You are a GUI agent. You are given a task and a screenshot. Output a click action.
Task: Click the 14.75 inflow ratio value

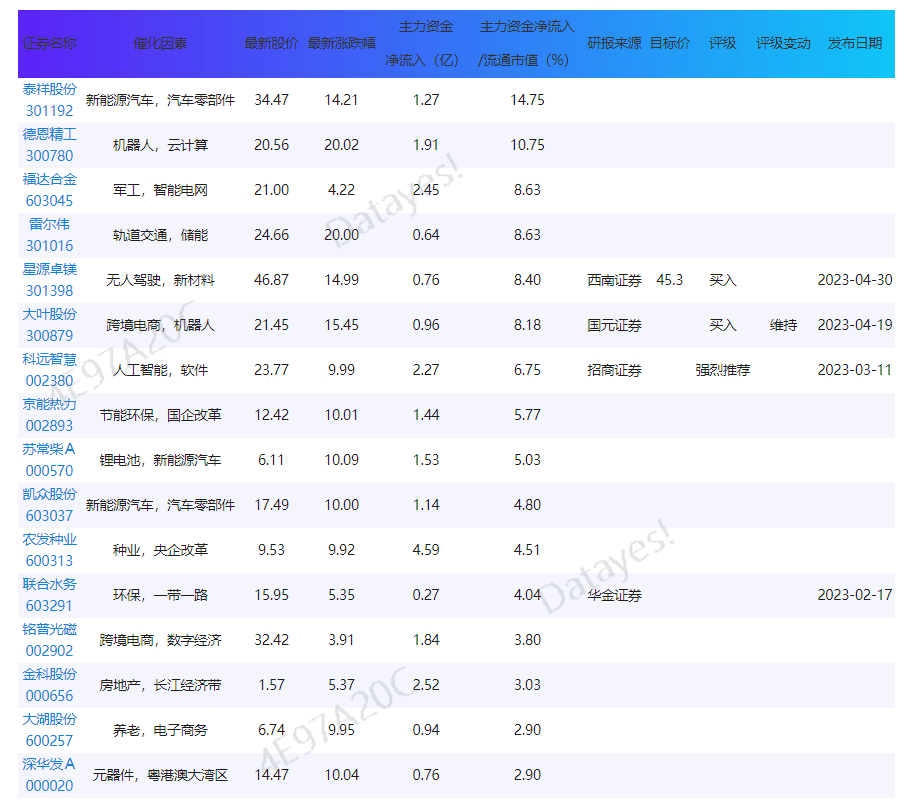coord(527,100)
